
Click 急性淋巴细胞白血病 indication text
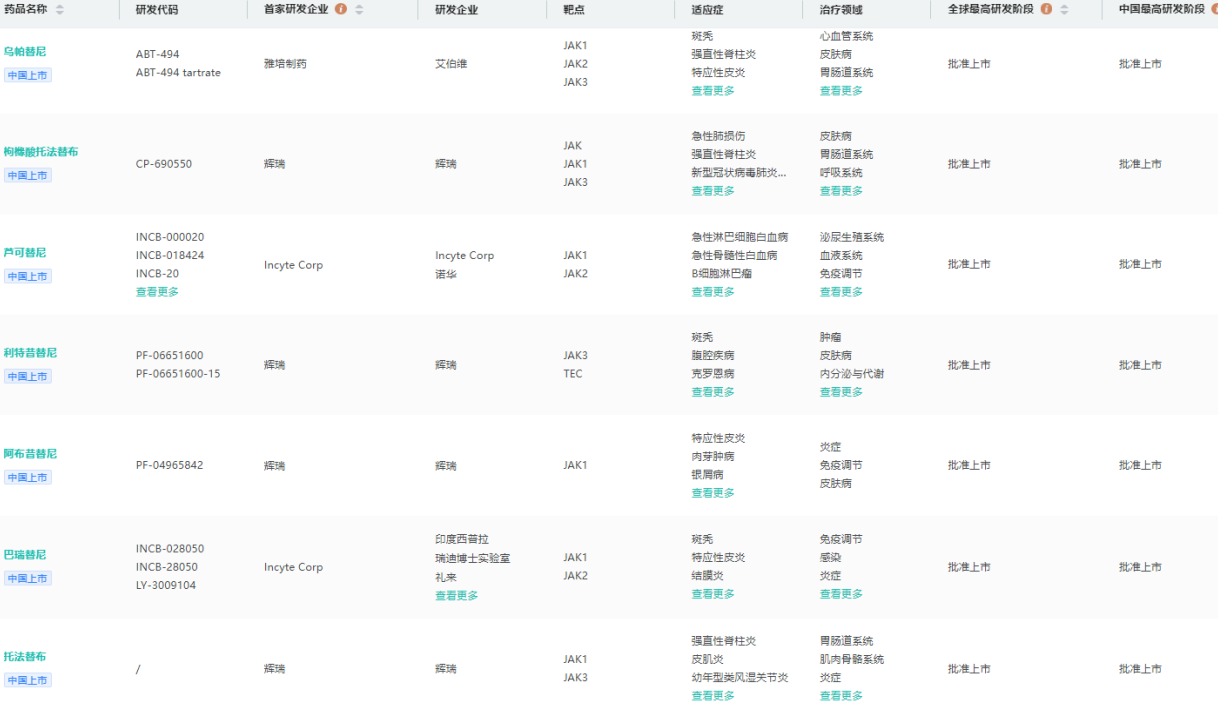click(739, 237)
